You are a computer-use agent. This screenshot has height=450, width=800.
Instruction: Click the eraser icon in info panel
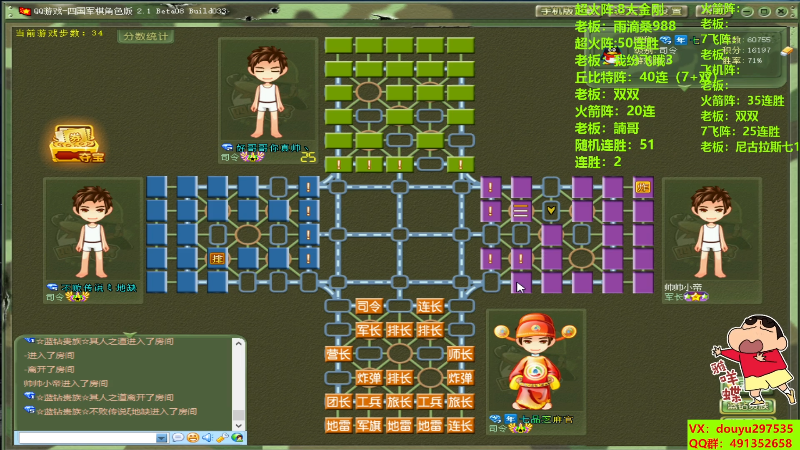click(x=787, y=50)
